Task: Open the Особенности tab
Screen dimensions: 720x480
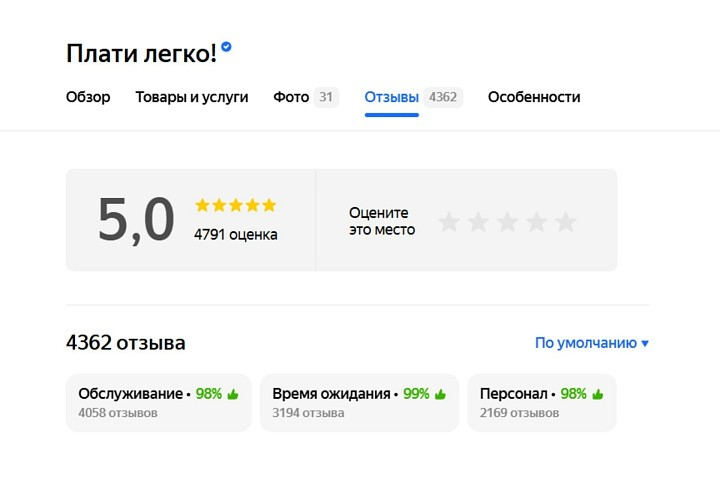Action: (534, 97)
